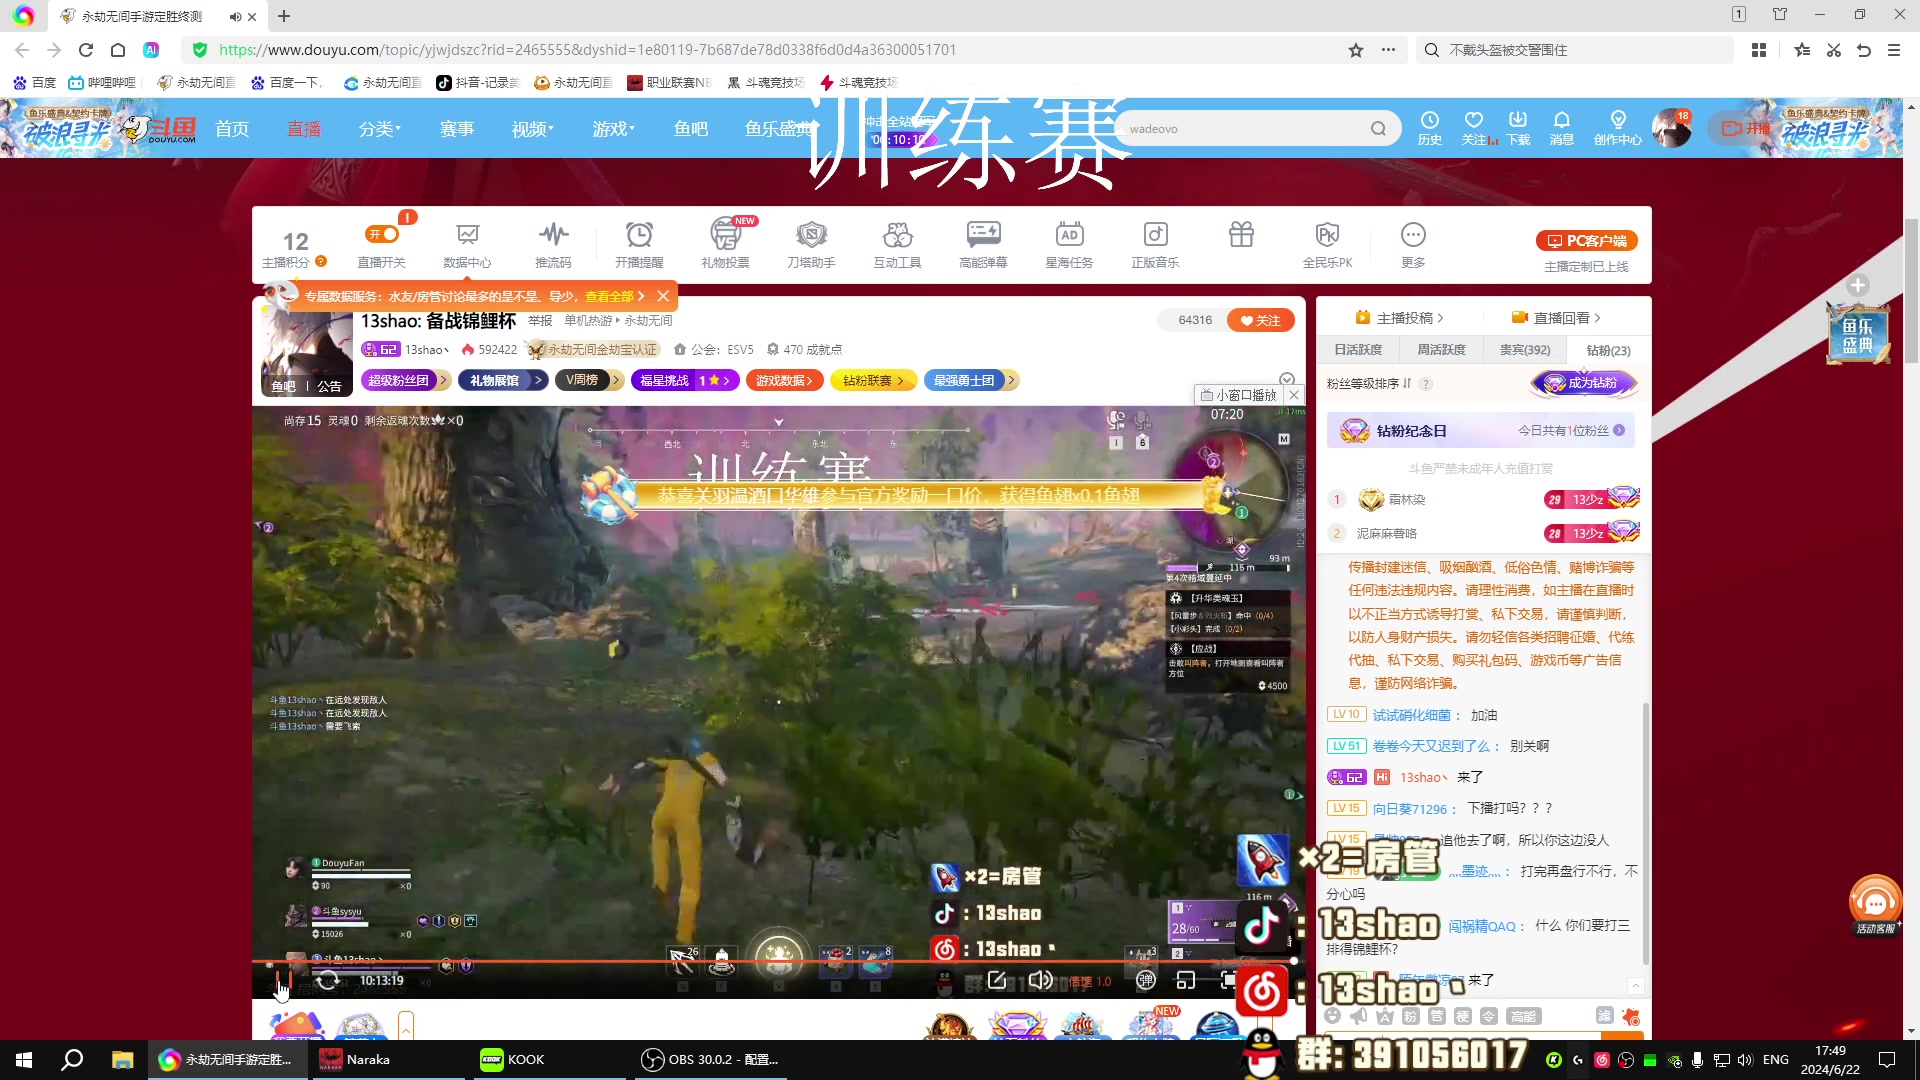Expand 超级粉丝团 badge
This screenshot has height=1080, width=1920.
(406, 380)
